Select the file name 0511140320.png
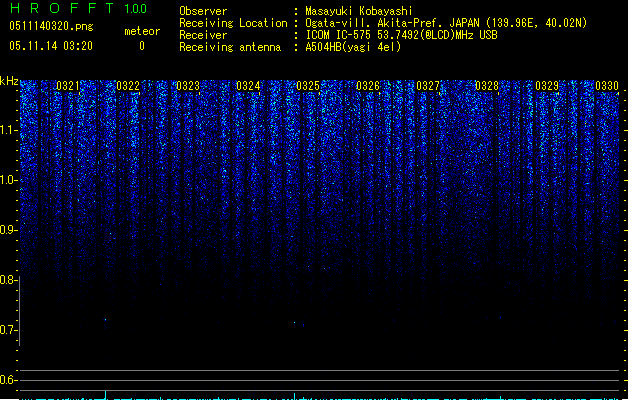Viewport: 629px width, 400px height. pos(51,26)
